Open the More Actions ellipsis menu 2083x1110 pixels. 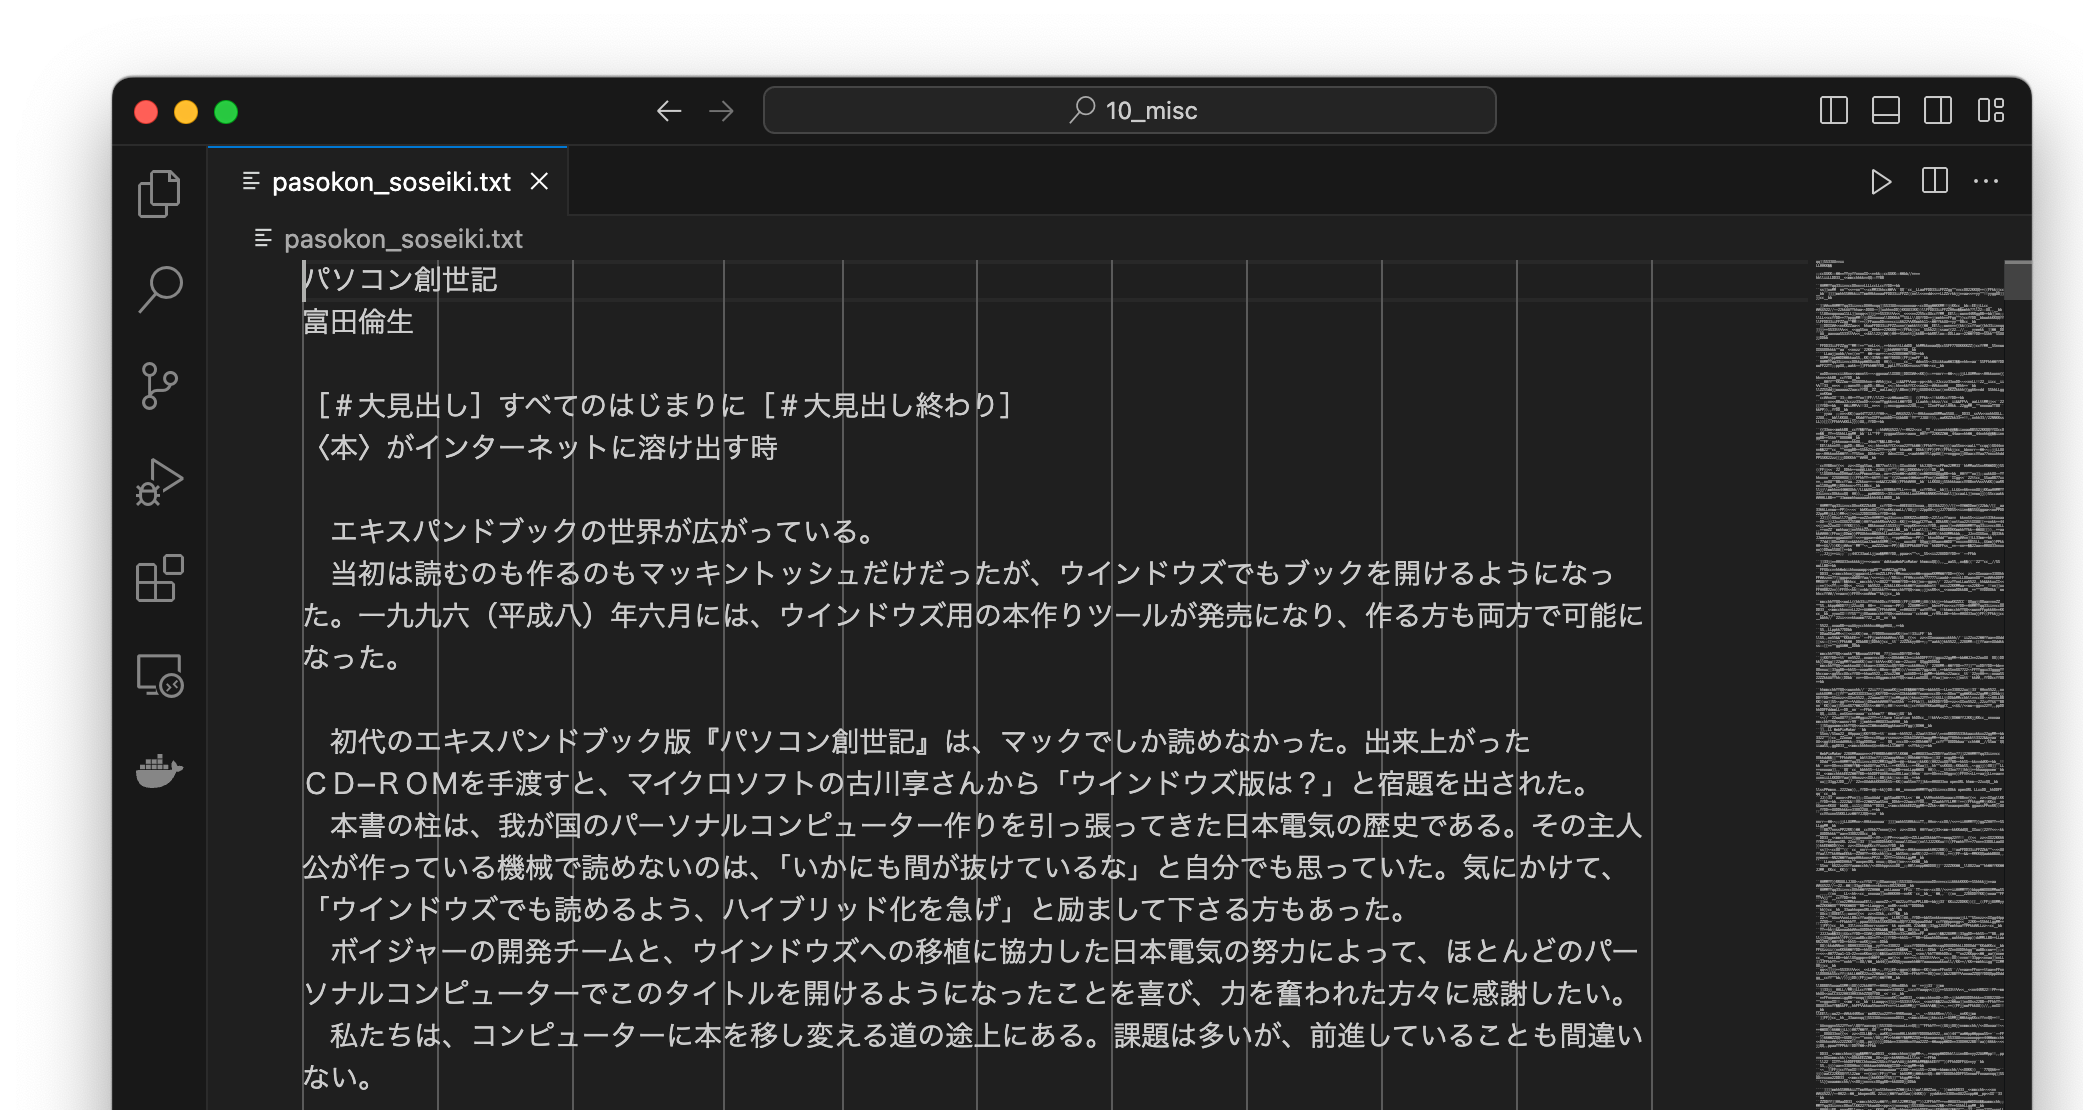[x=1986, y=181]
